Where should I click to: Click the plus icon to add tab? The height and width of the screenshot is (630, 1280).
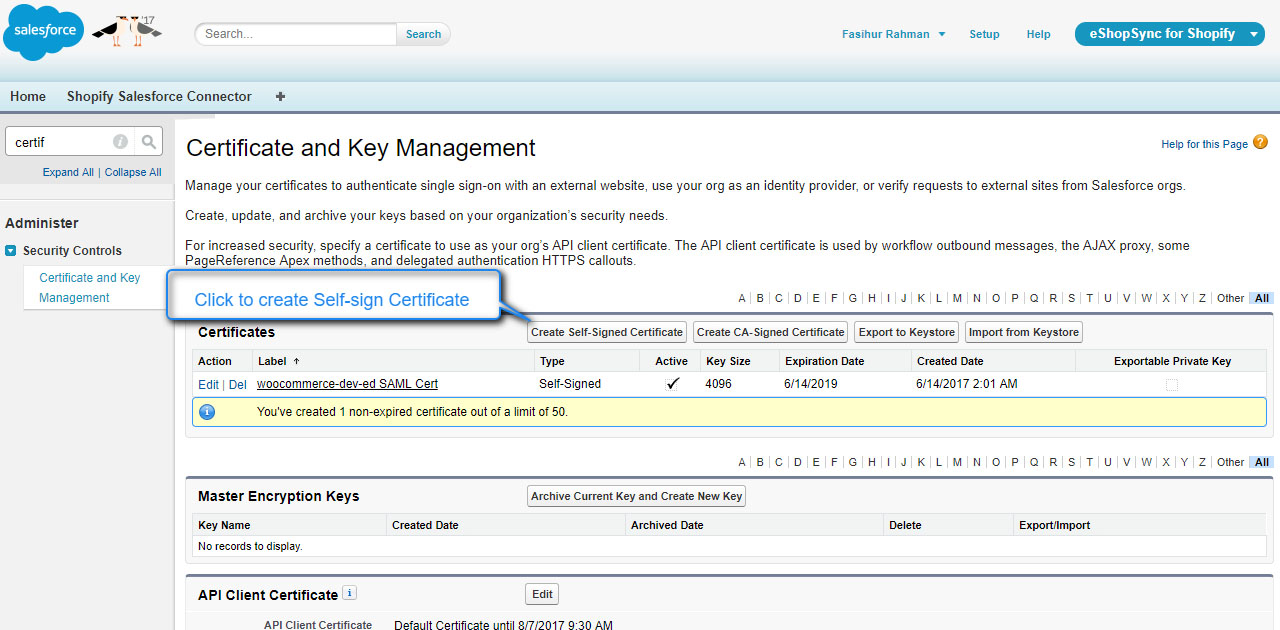pos(280,97)
